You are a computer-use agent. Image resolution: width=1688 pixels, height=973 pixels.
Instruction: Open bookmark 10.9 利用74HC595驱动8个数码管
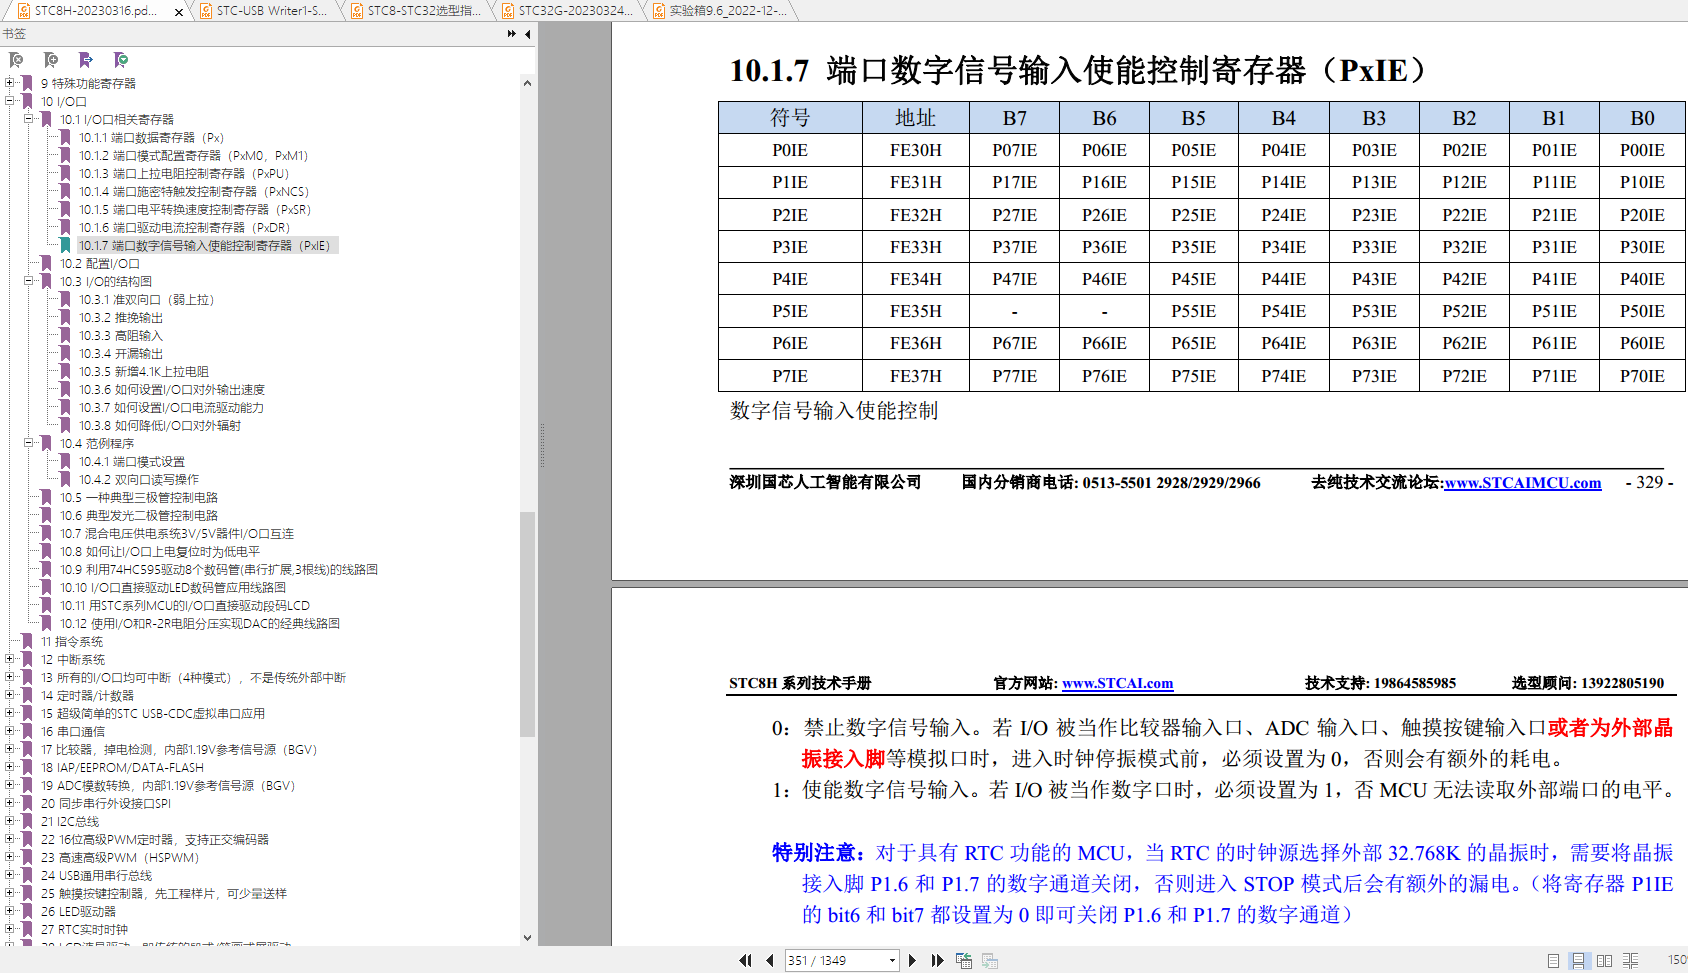pyautogui.click(x=218, y=570)
